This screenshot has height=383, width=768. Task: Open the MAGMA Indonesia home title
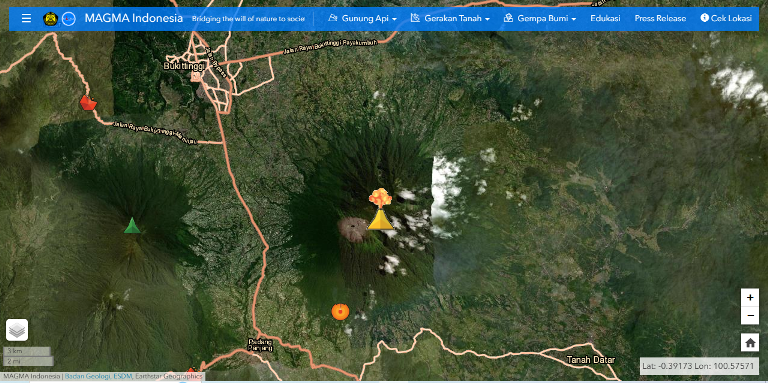pos(134,19)
